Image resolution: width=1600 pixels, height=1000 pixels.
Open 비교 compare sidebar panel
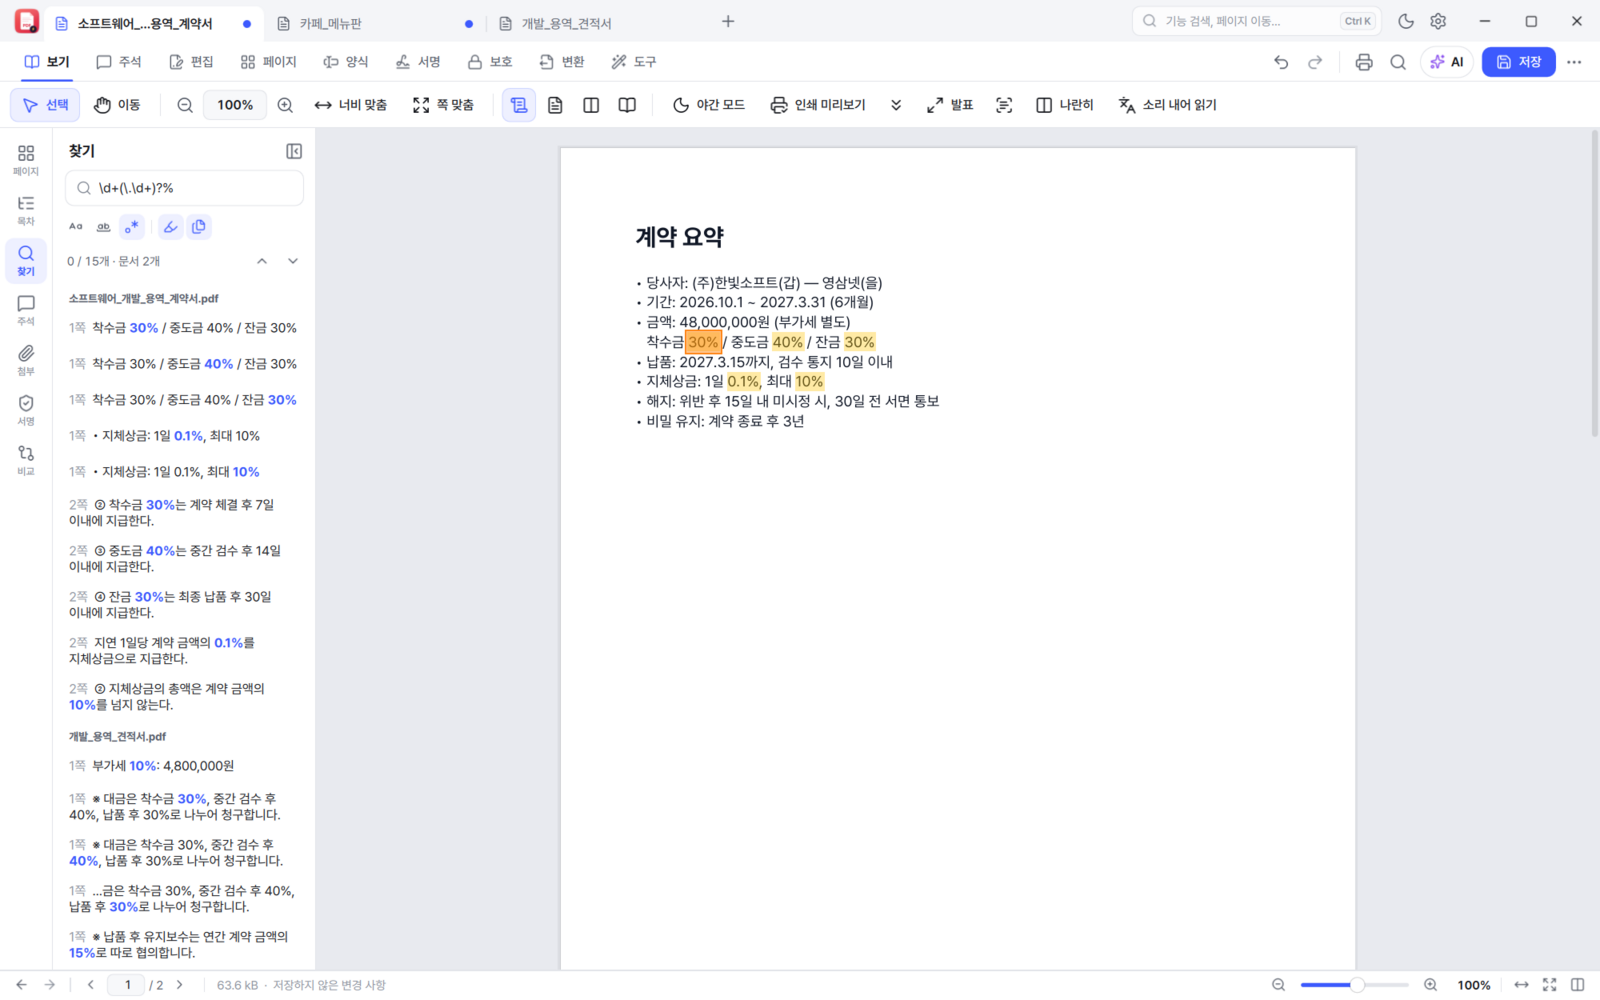coord(26,460)
